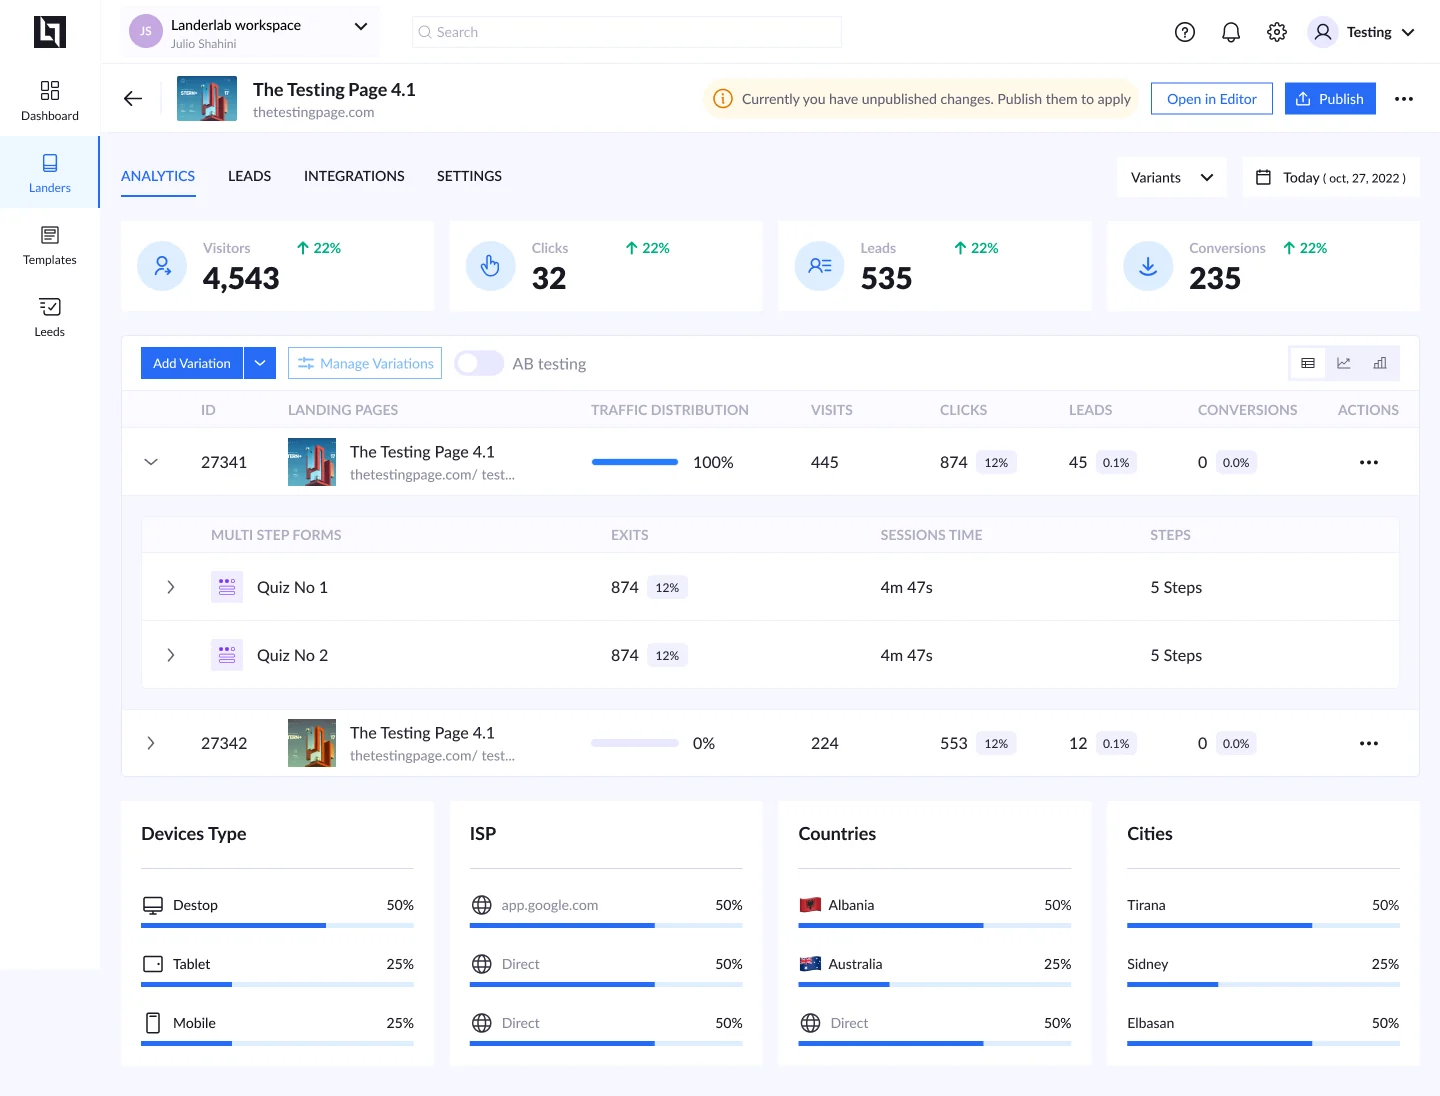The image size is (1440, 1096).
Task: Open the Variants dropdown
Action: coord(1172,177)
